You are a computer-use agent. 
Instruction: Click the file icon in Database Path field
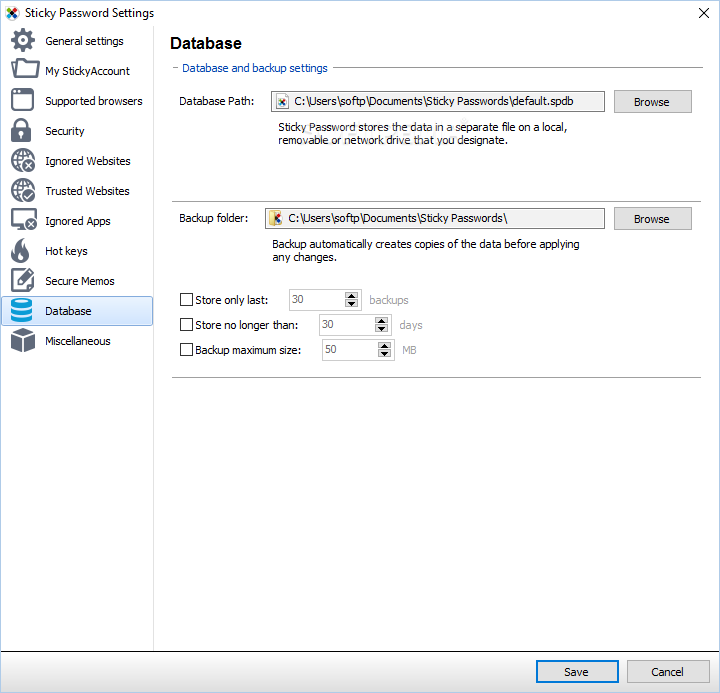pos(282,101)
